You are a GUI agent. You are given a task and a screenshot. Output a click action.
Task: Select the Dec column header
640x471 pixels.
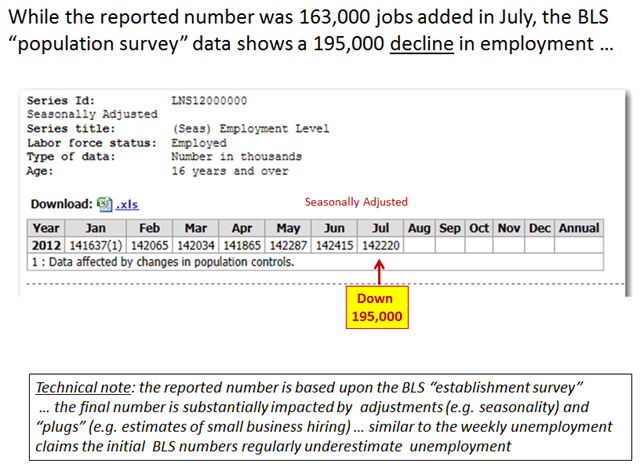(x=540, y=228)
